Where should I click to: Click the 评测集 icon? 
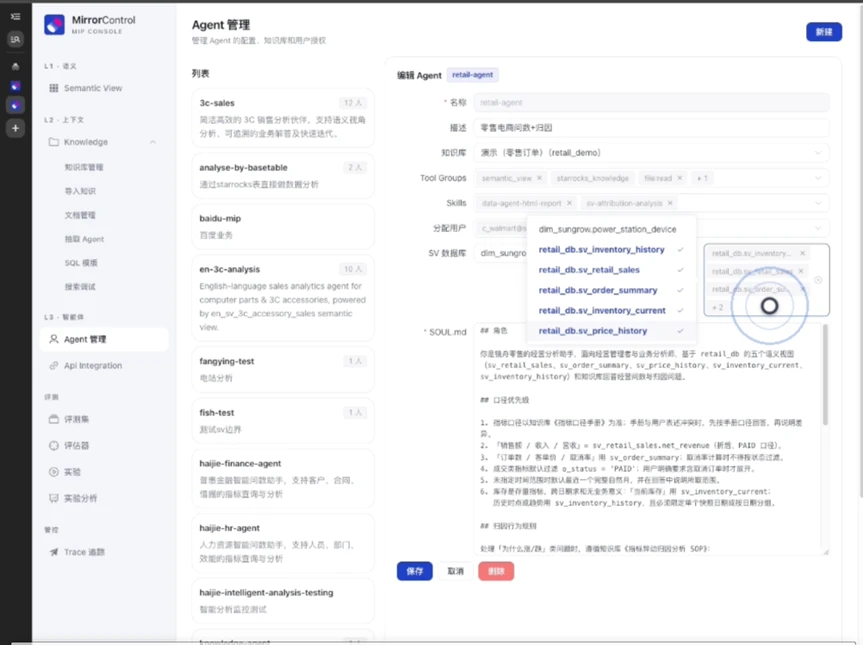(x=53, y=419)
